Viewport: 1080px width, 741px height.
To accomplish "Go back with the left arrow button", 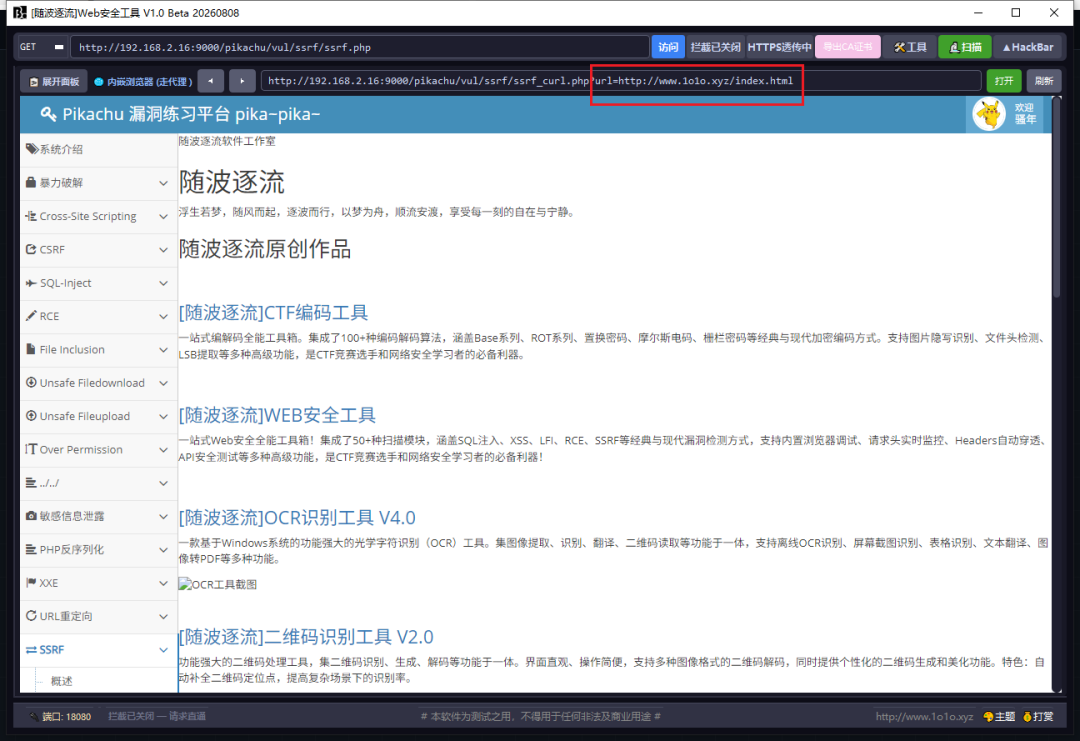I will (211, 81).
